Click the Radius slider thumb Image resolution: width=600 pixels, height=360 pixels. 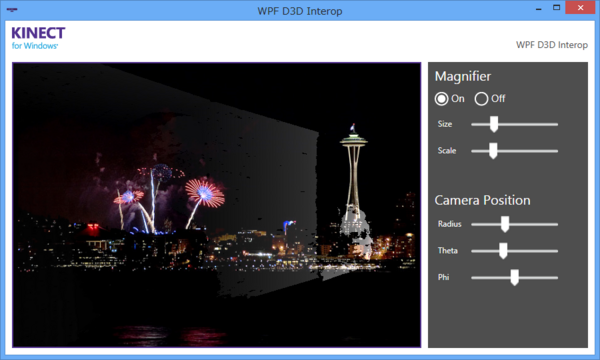[x=505, y=224]
